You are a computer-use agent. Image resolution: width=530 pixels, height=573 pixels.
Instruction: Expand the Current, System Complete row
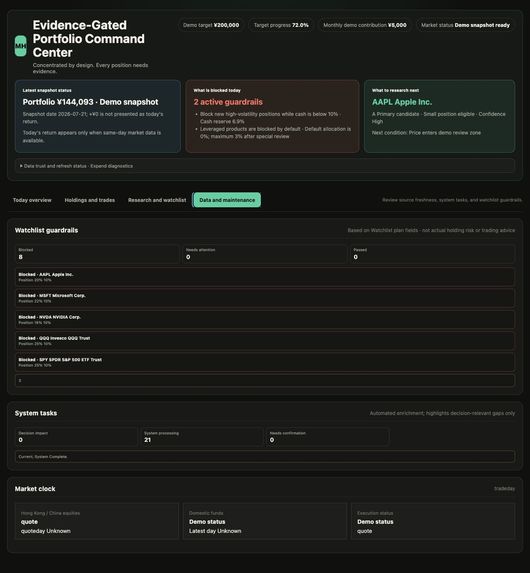point(265,456)
